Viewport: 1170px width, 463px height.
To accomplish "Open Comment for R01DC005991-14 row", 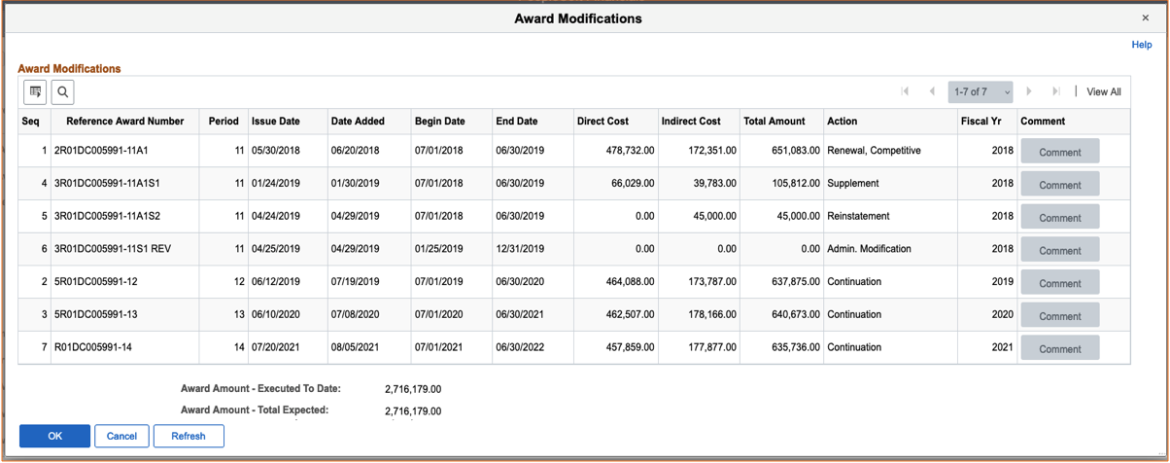I will [1060, 349].
